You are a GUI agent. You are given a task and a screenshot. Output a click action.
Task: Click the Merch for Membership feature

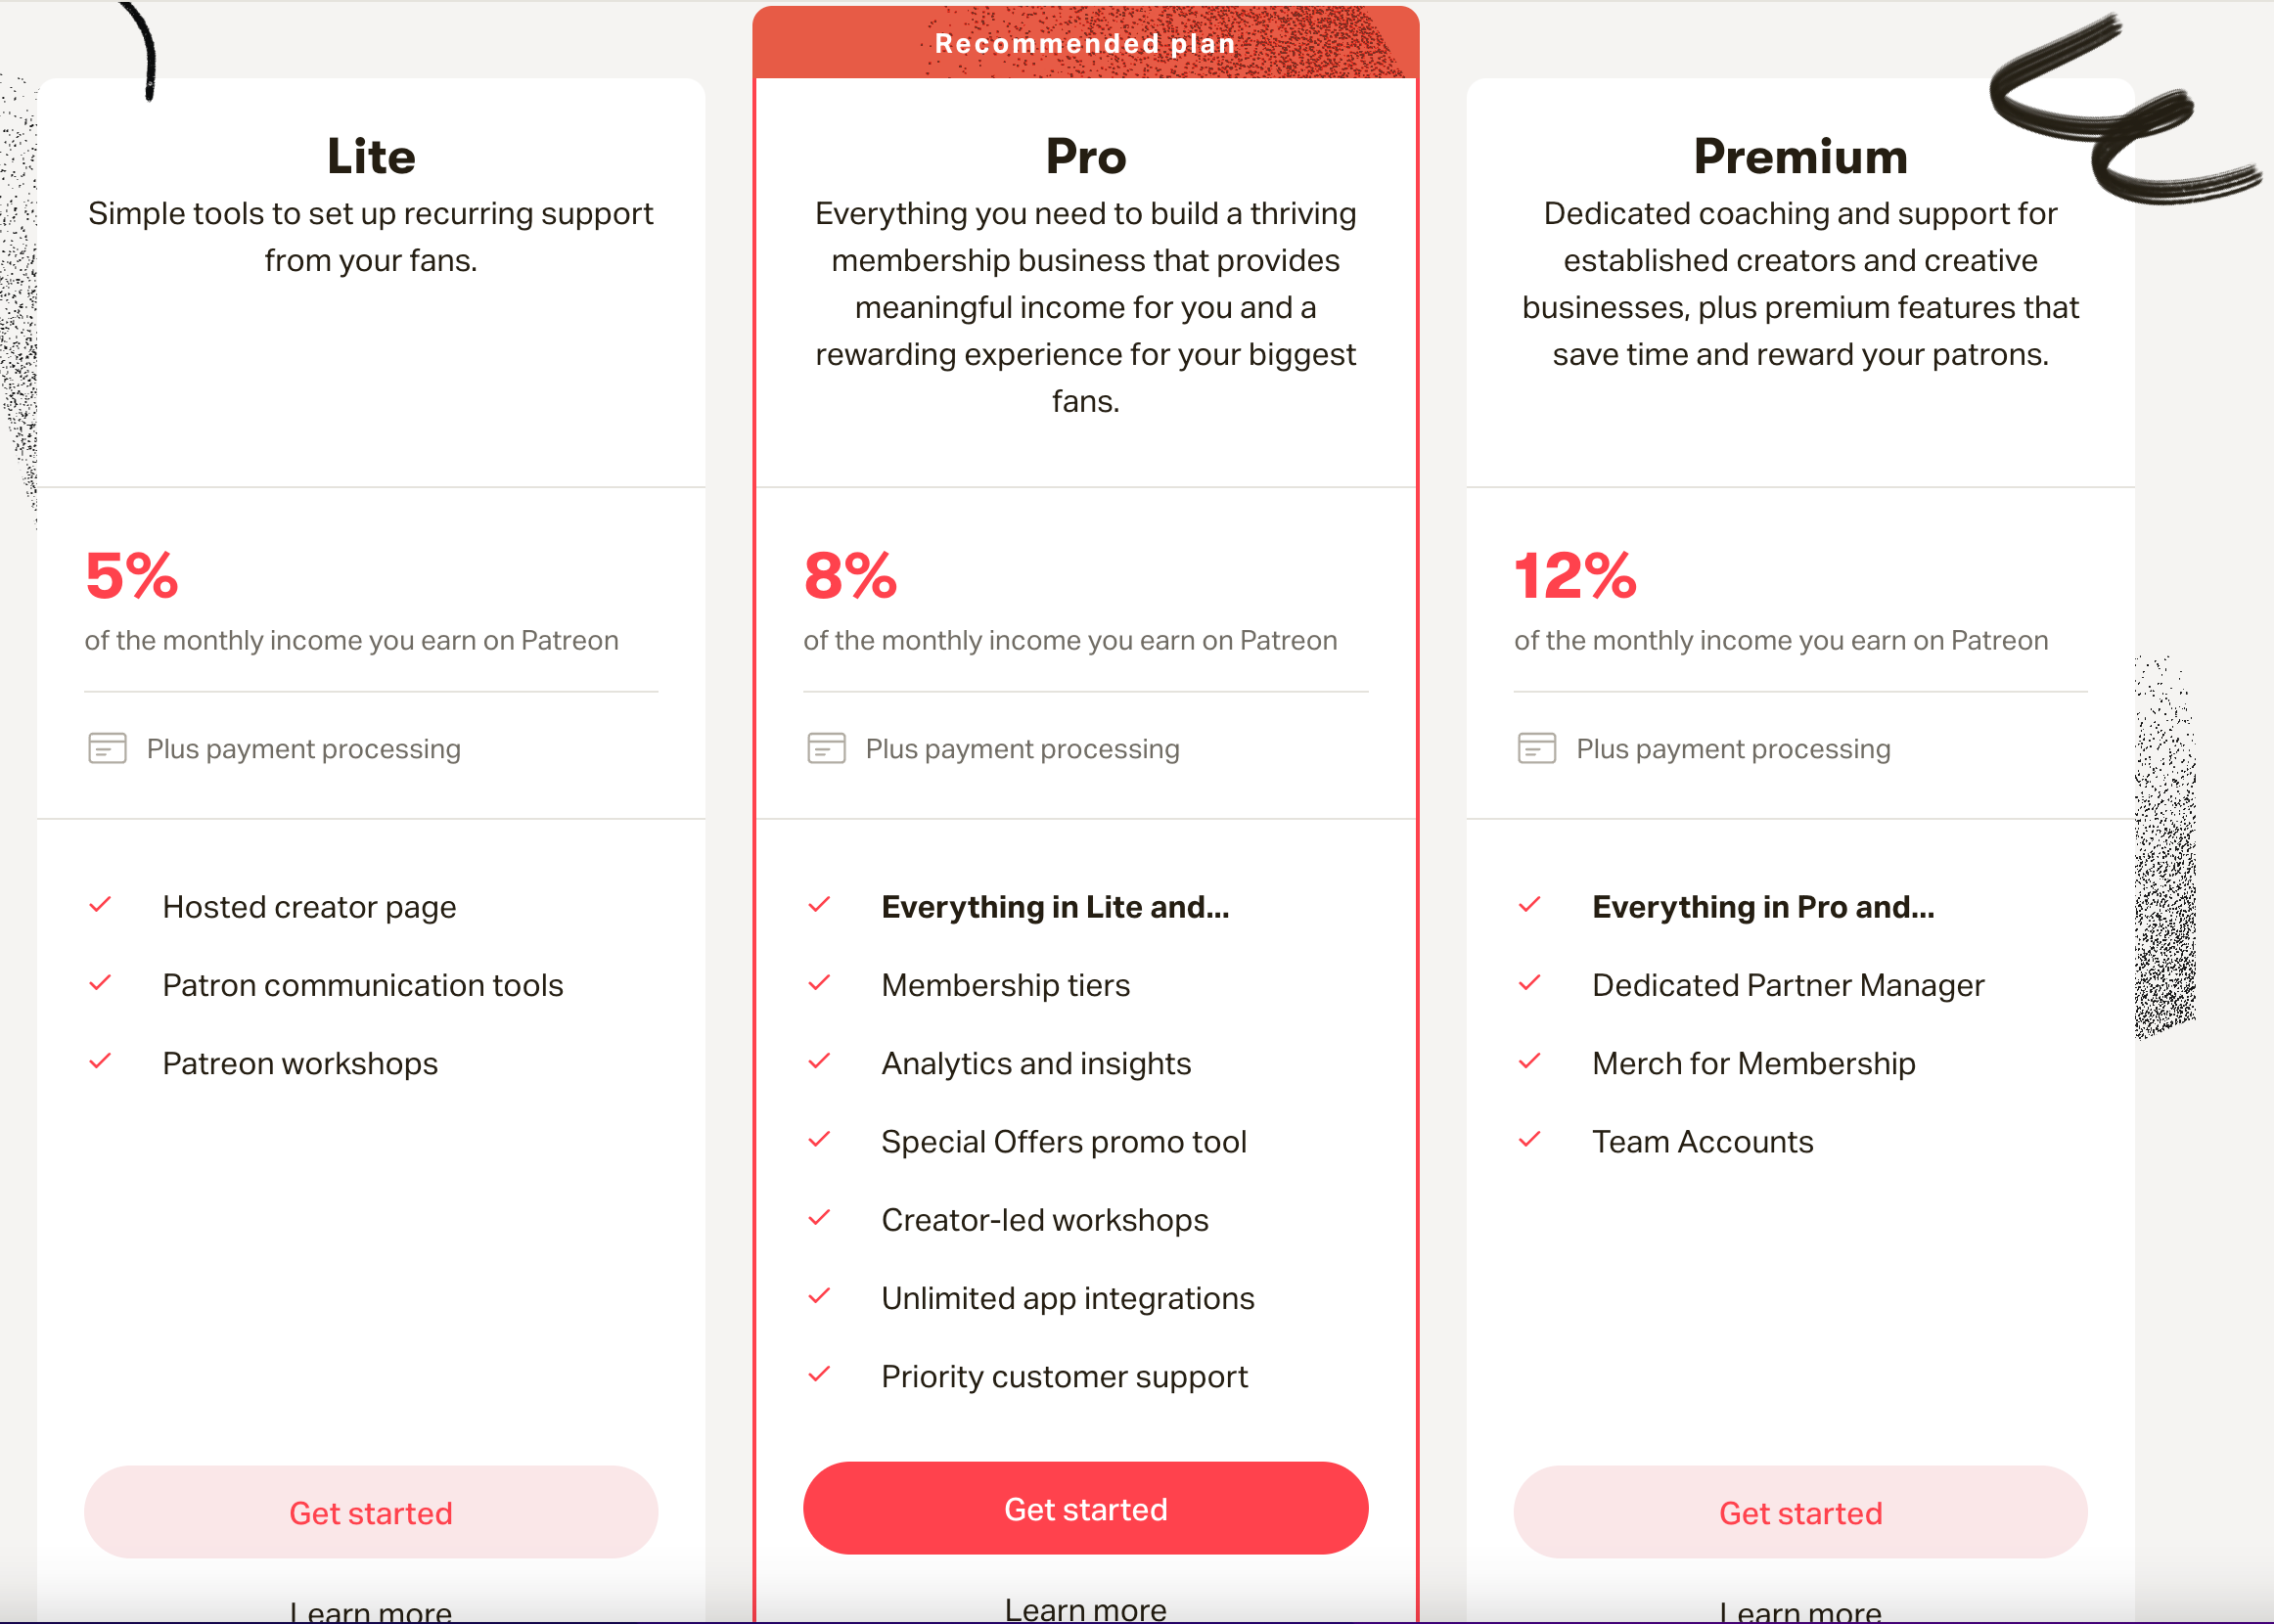click(1753, 1063)
